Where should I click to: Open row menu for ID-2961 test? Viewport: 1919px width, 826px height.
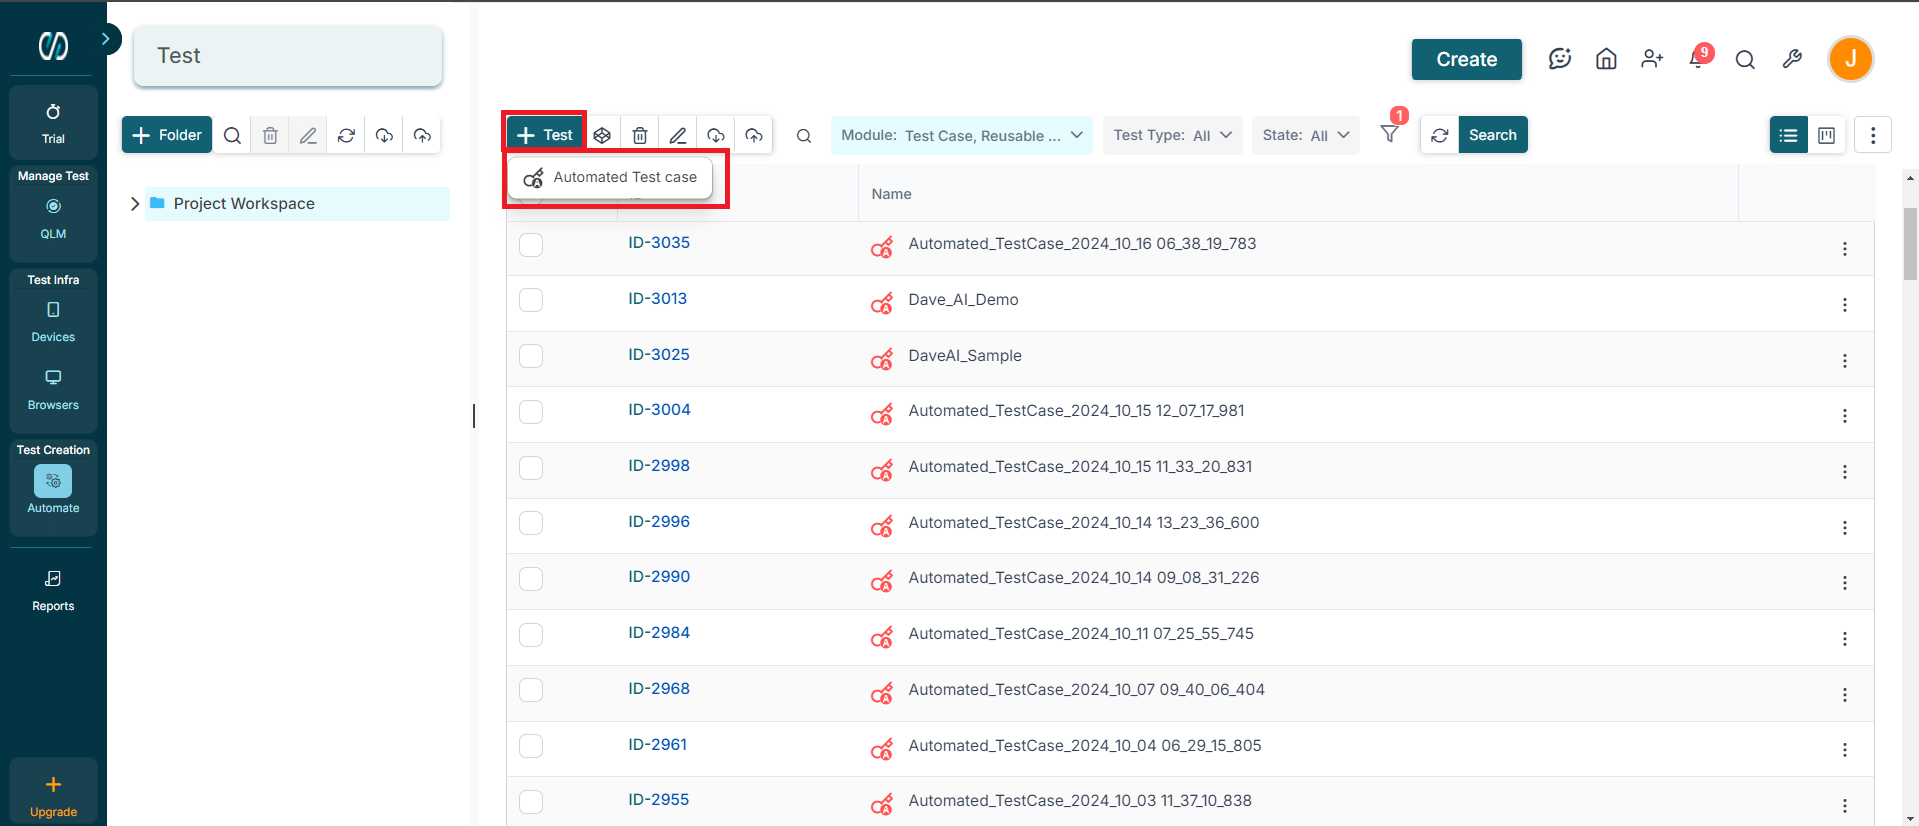point(1845,750)
